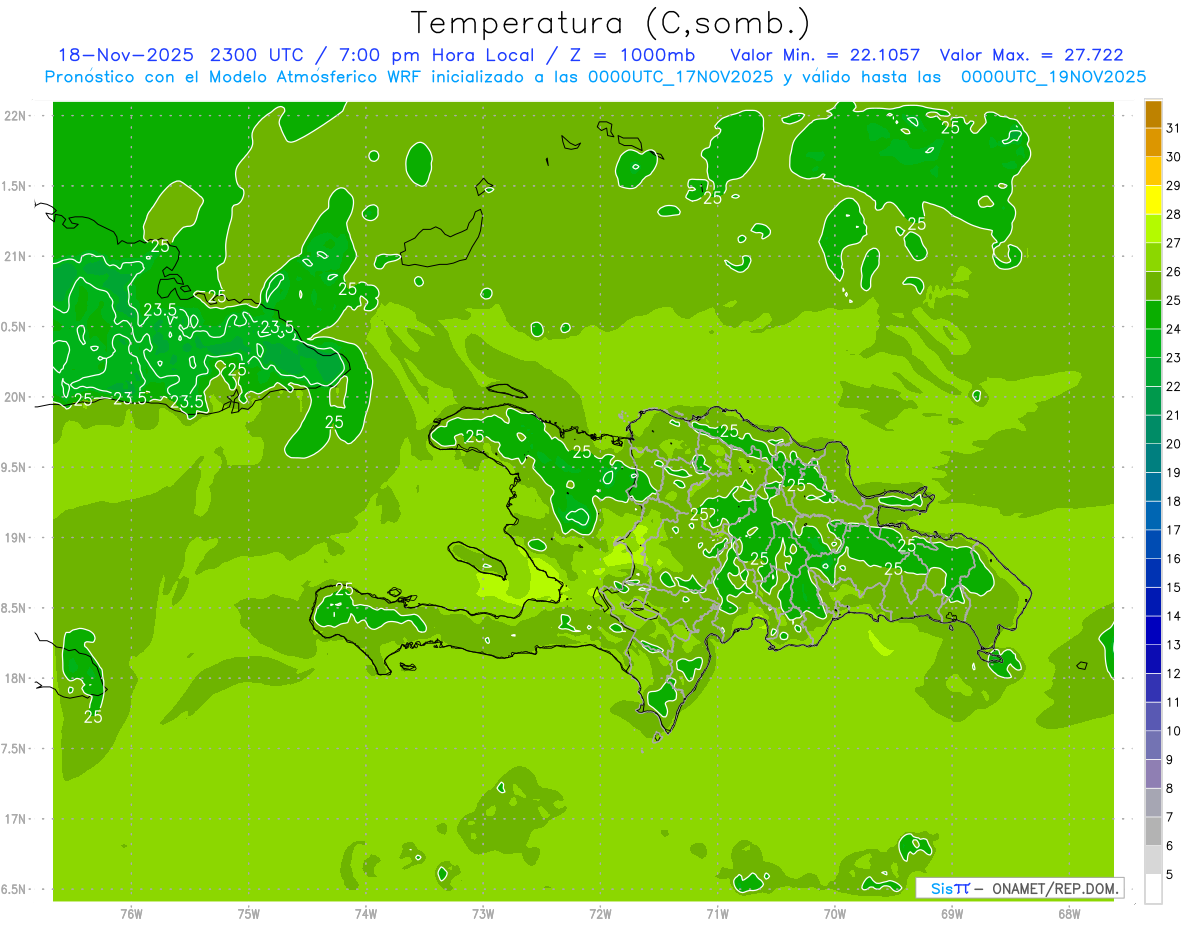Click the "0000UTC_19NOV2025" valid-until timestamp
1200x927 pixels.
click(1053, 77)
